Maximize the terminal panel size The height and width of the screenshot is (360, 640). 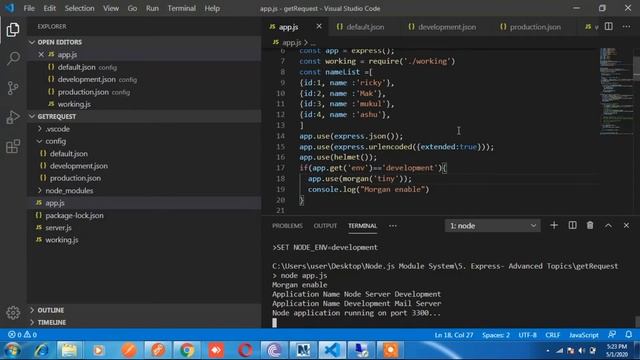pyautogui.click(x=608, y=225)
